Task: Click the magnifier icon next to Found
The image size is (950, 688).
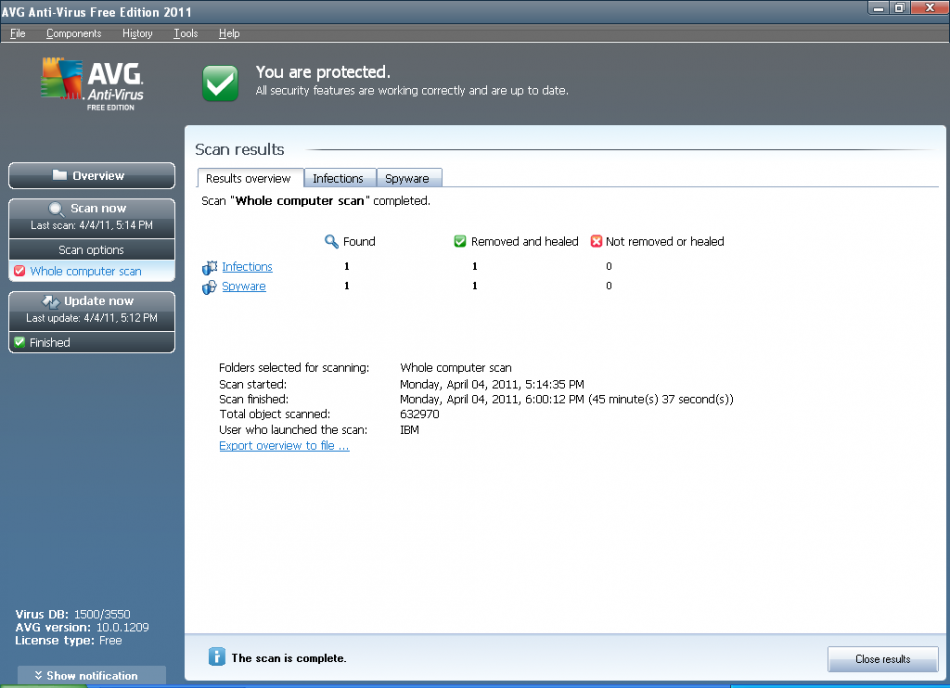Action: point(332,241)
